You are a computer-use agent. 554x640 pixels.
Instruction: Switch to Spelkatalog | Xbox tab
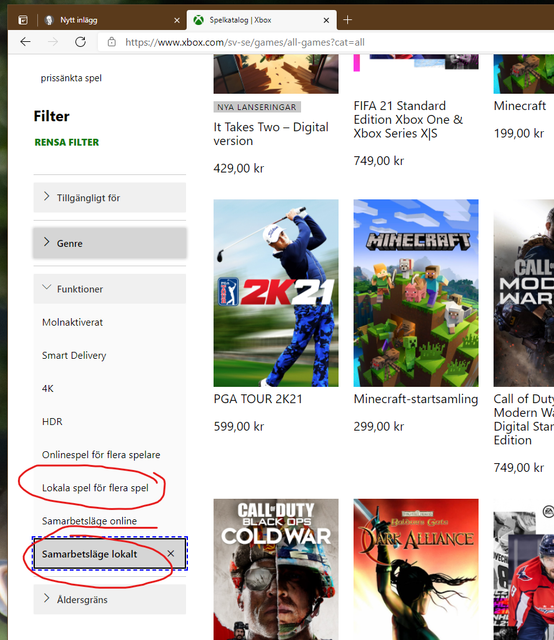coord(261,20)
